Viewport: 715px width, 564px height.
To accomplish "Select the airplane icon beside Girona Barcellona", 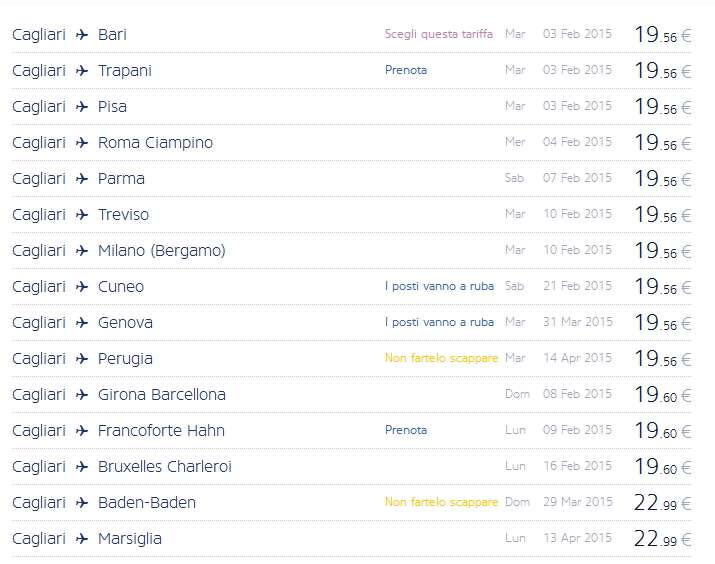I will click(82, 395).
